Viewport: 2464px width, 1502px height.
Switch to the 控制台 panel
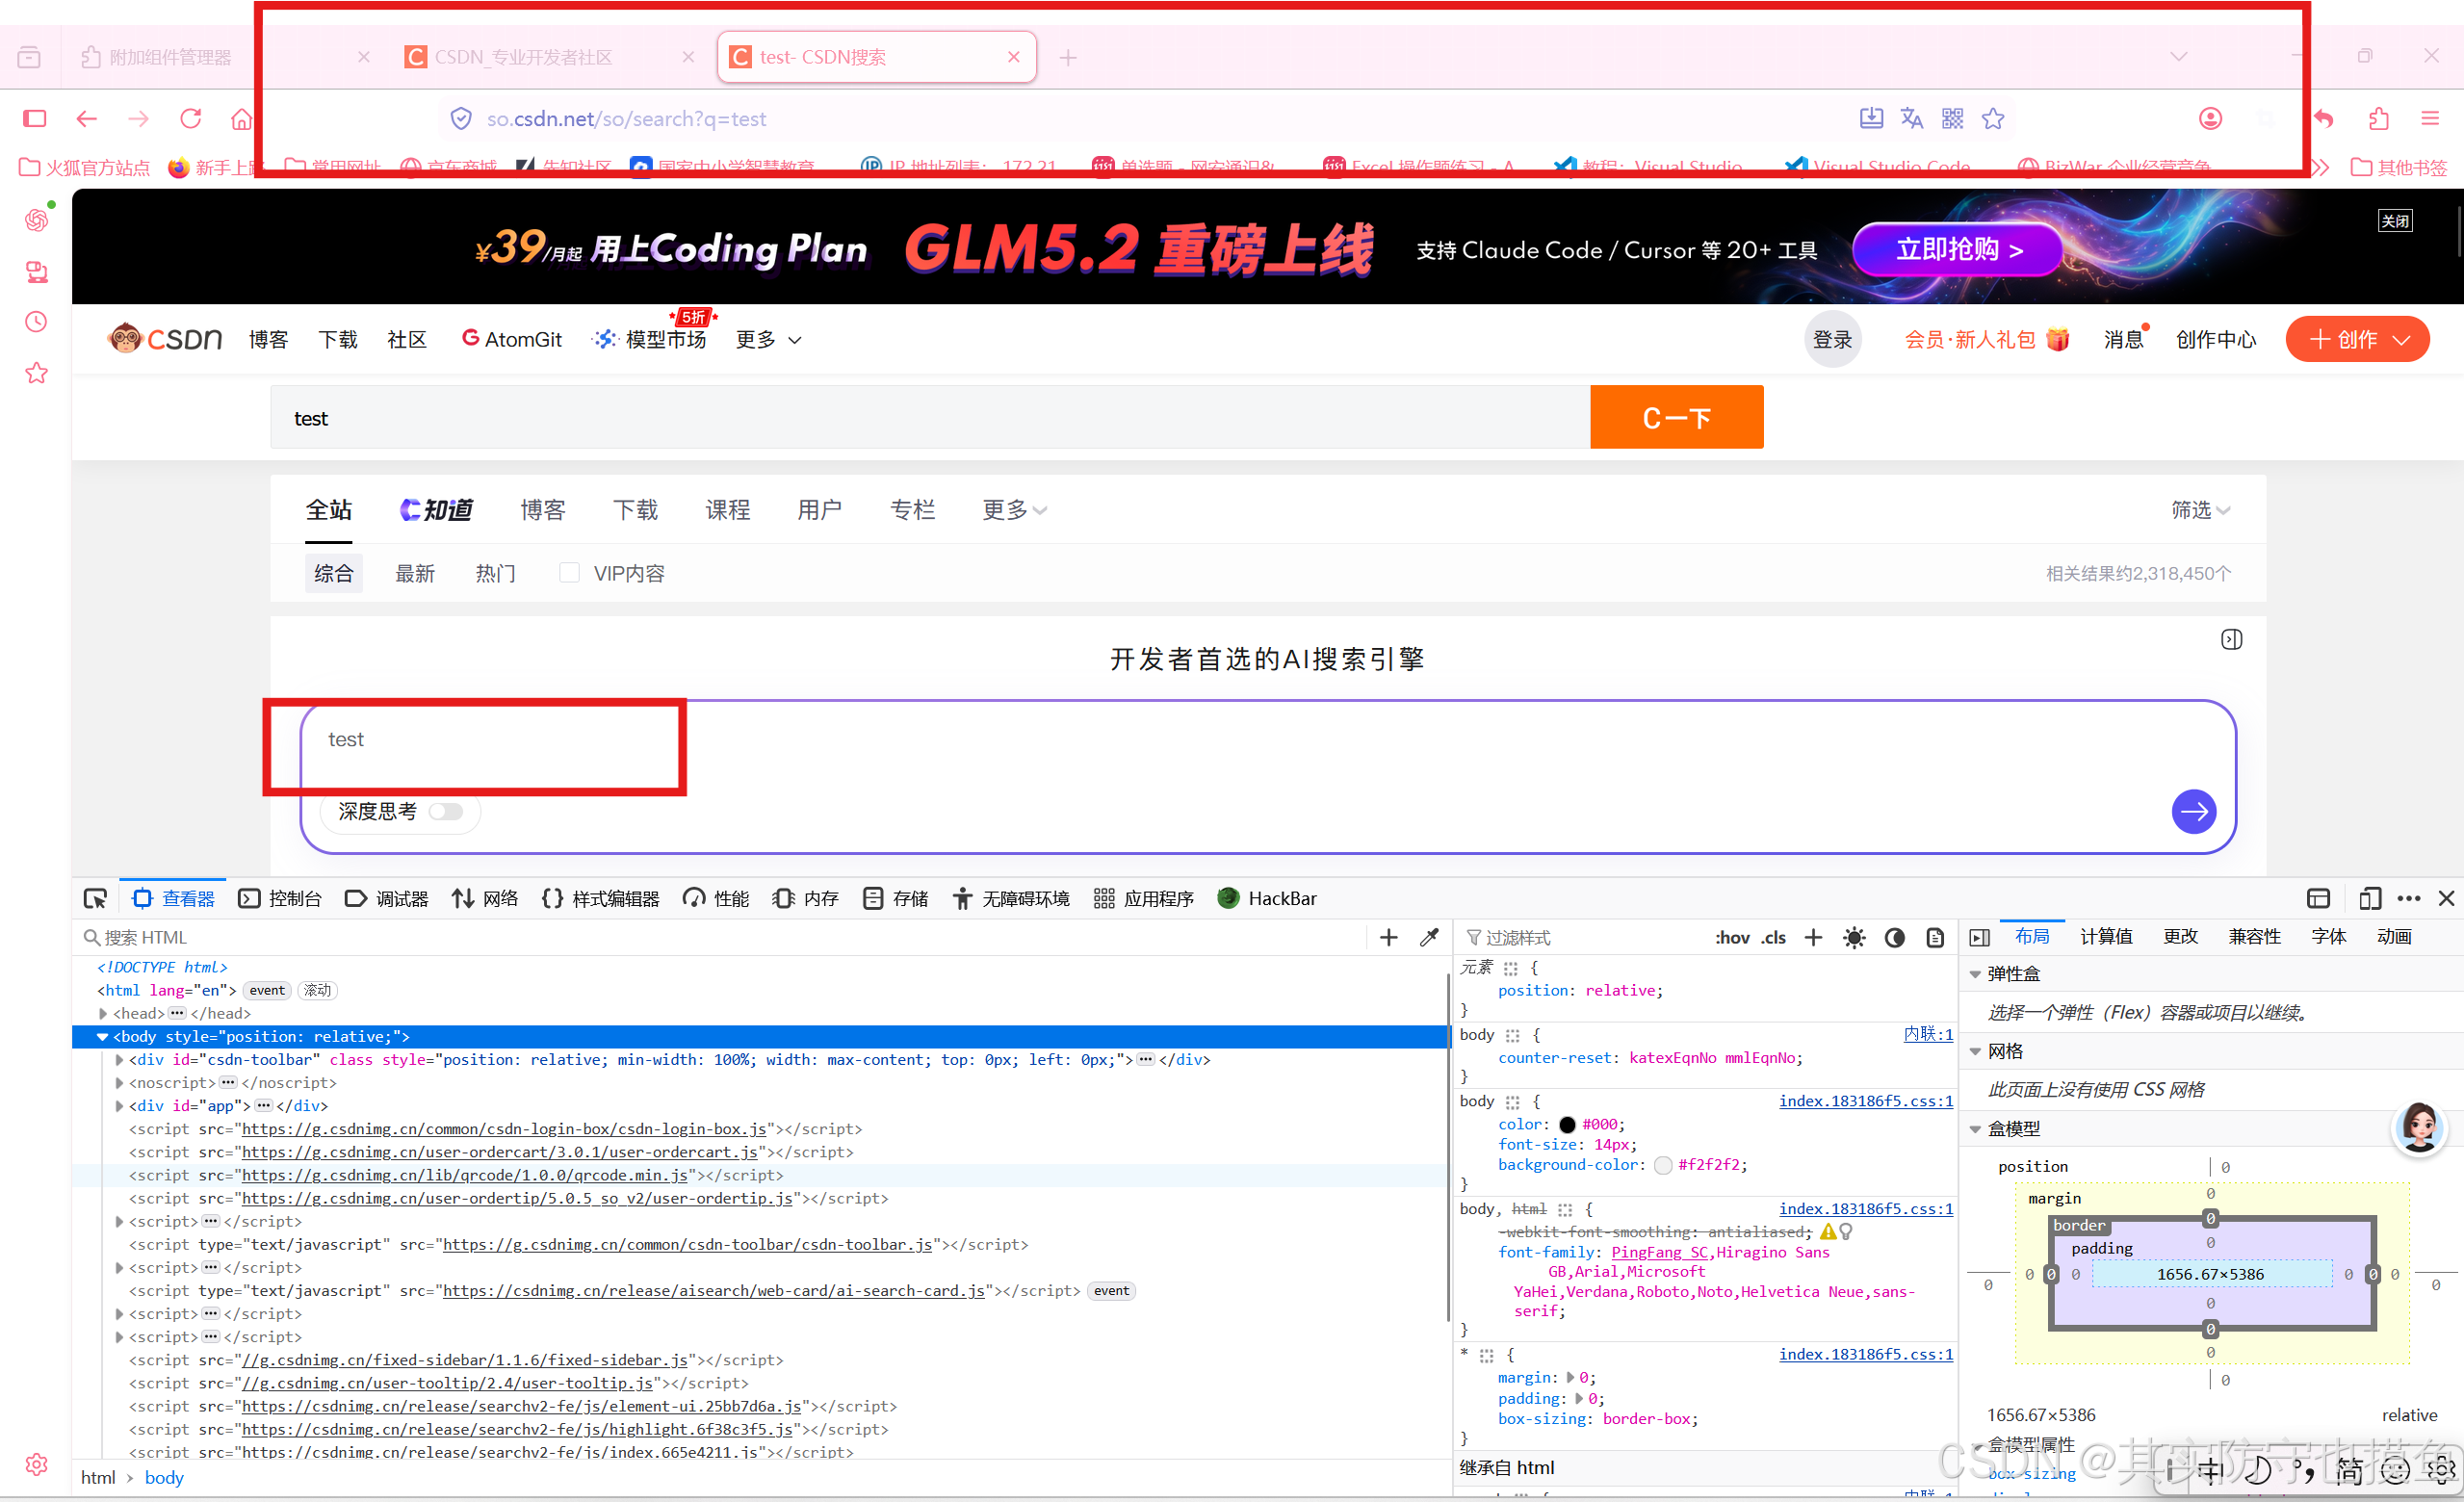[x=280, y=898]
